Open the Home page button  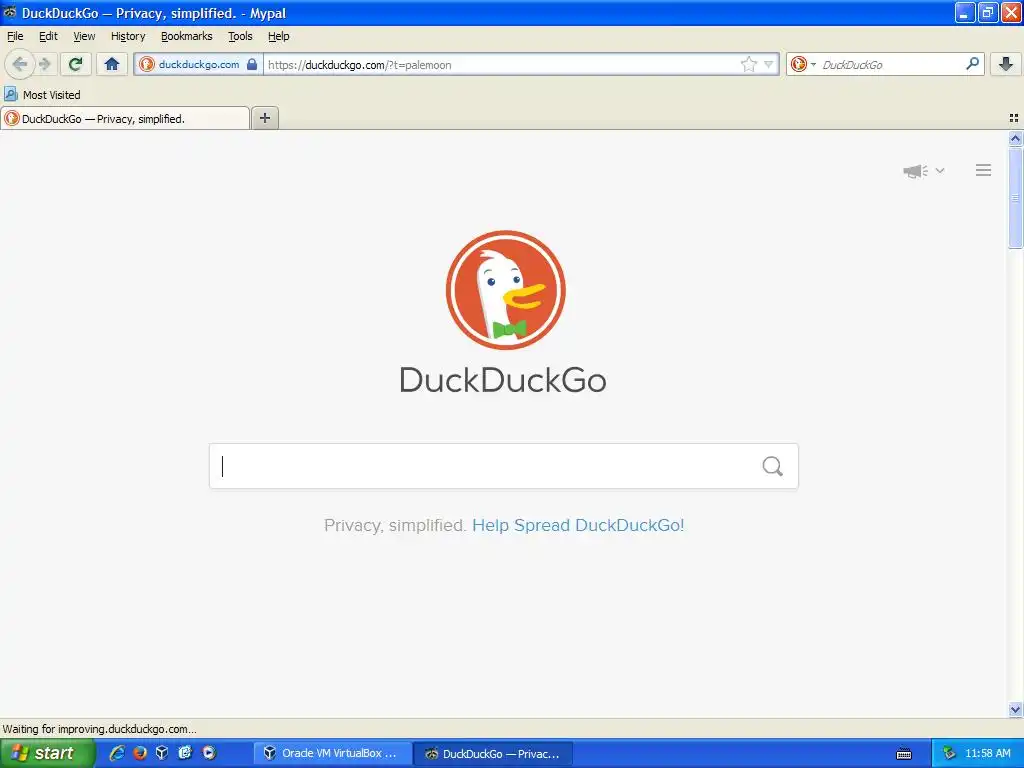point(112,64)
